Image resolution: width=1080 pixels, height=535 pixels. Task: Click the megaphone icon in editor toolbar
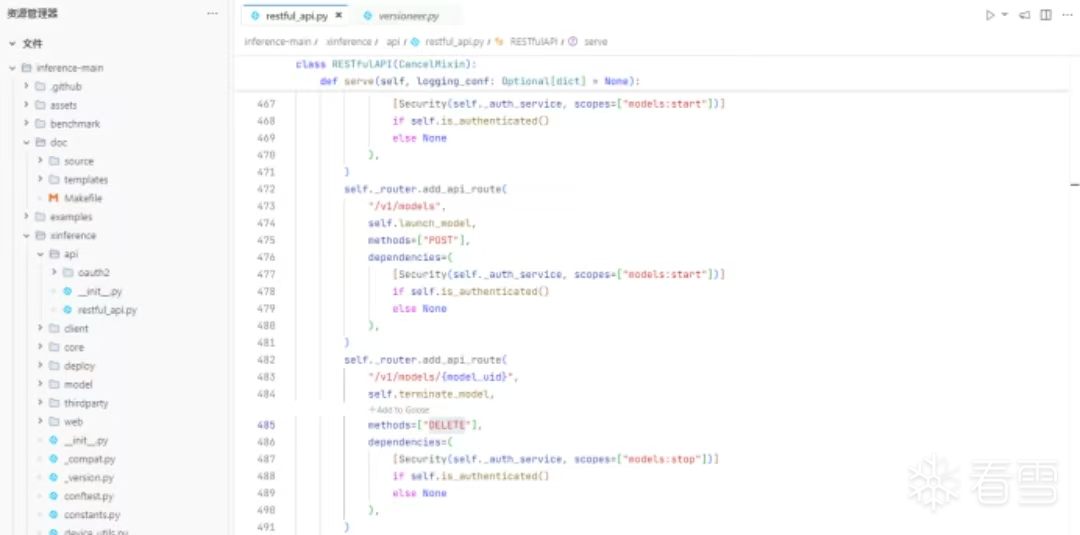coord(1024,15)
